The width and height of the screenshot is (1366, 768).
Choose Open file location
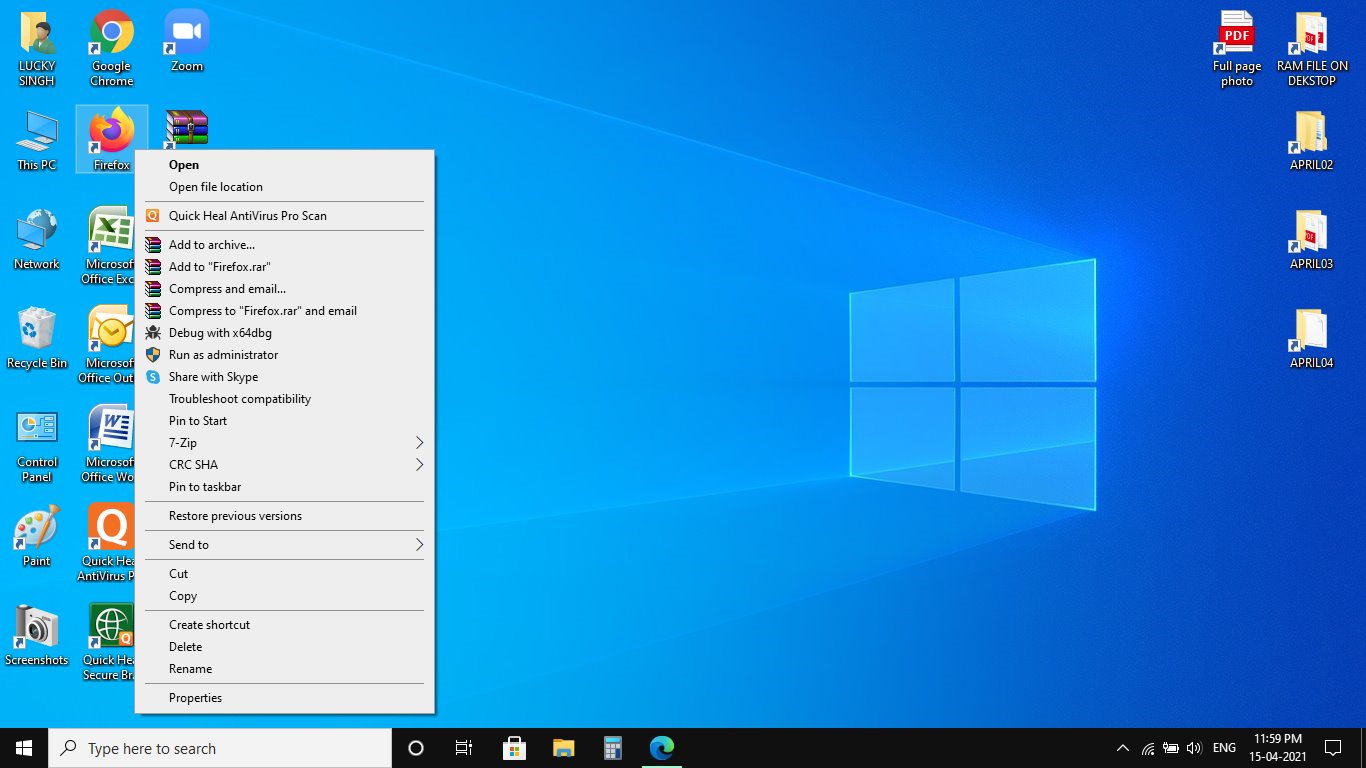point(284,187)
